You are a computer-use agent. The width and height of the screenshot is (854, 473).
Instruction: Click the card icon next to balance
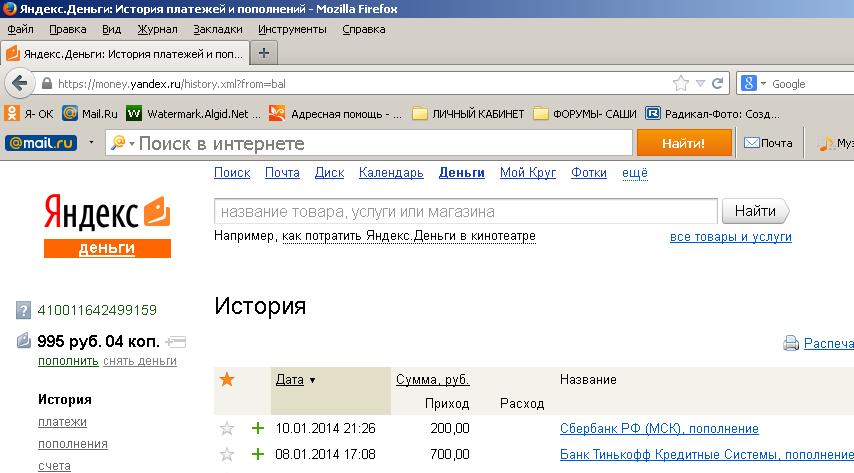[177, 342]
